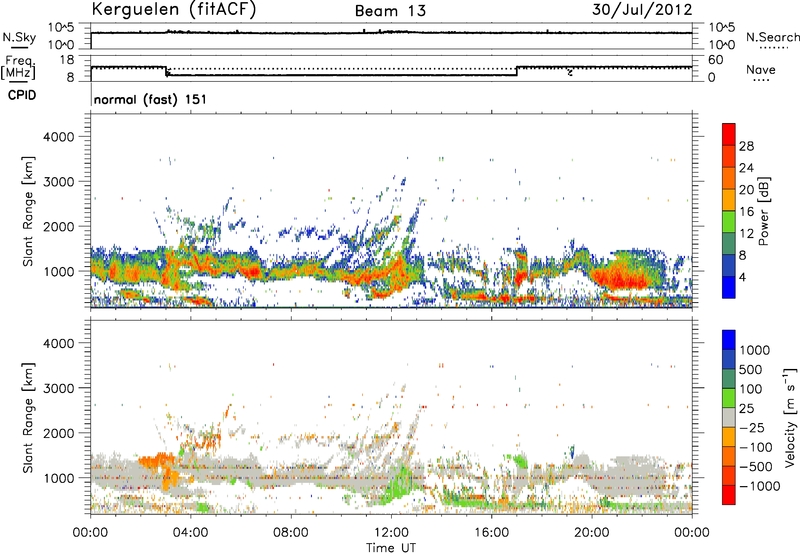
Task: Click the "16:00" time axis label
Action: (491, 533)
